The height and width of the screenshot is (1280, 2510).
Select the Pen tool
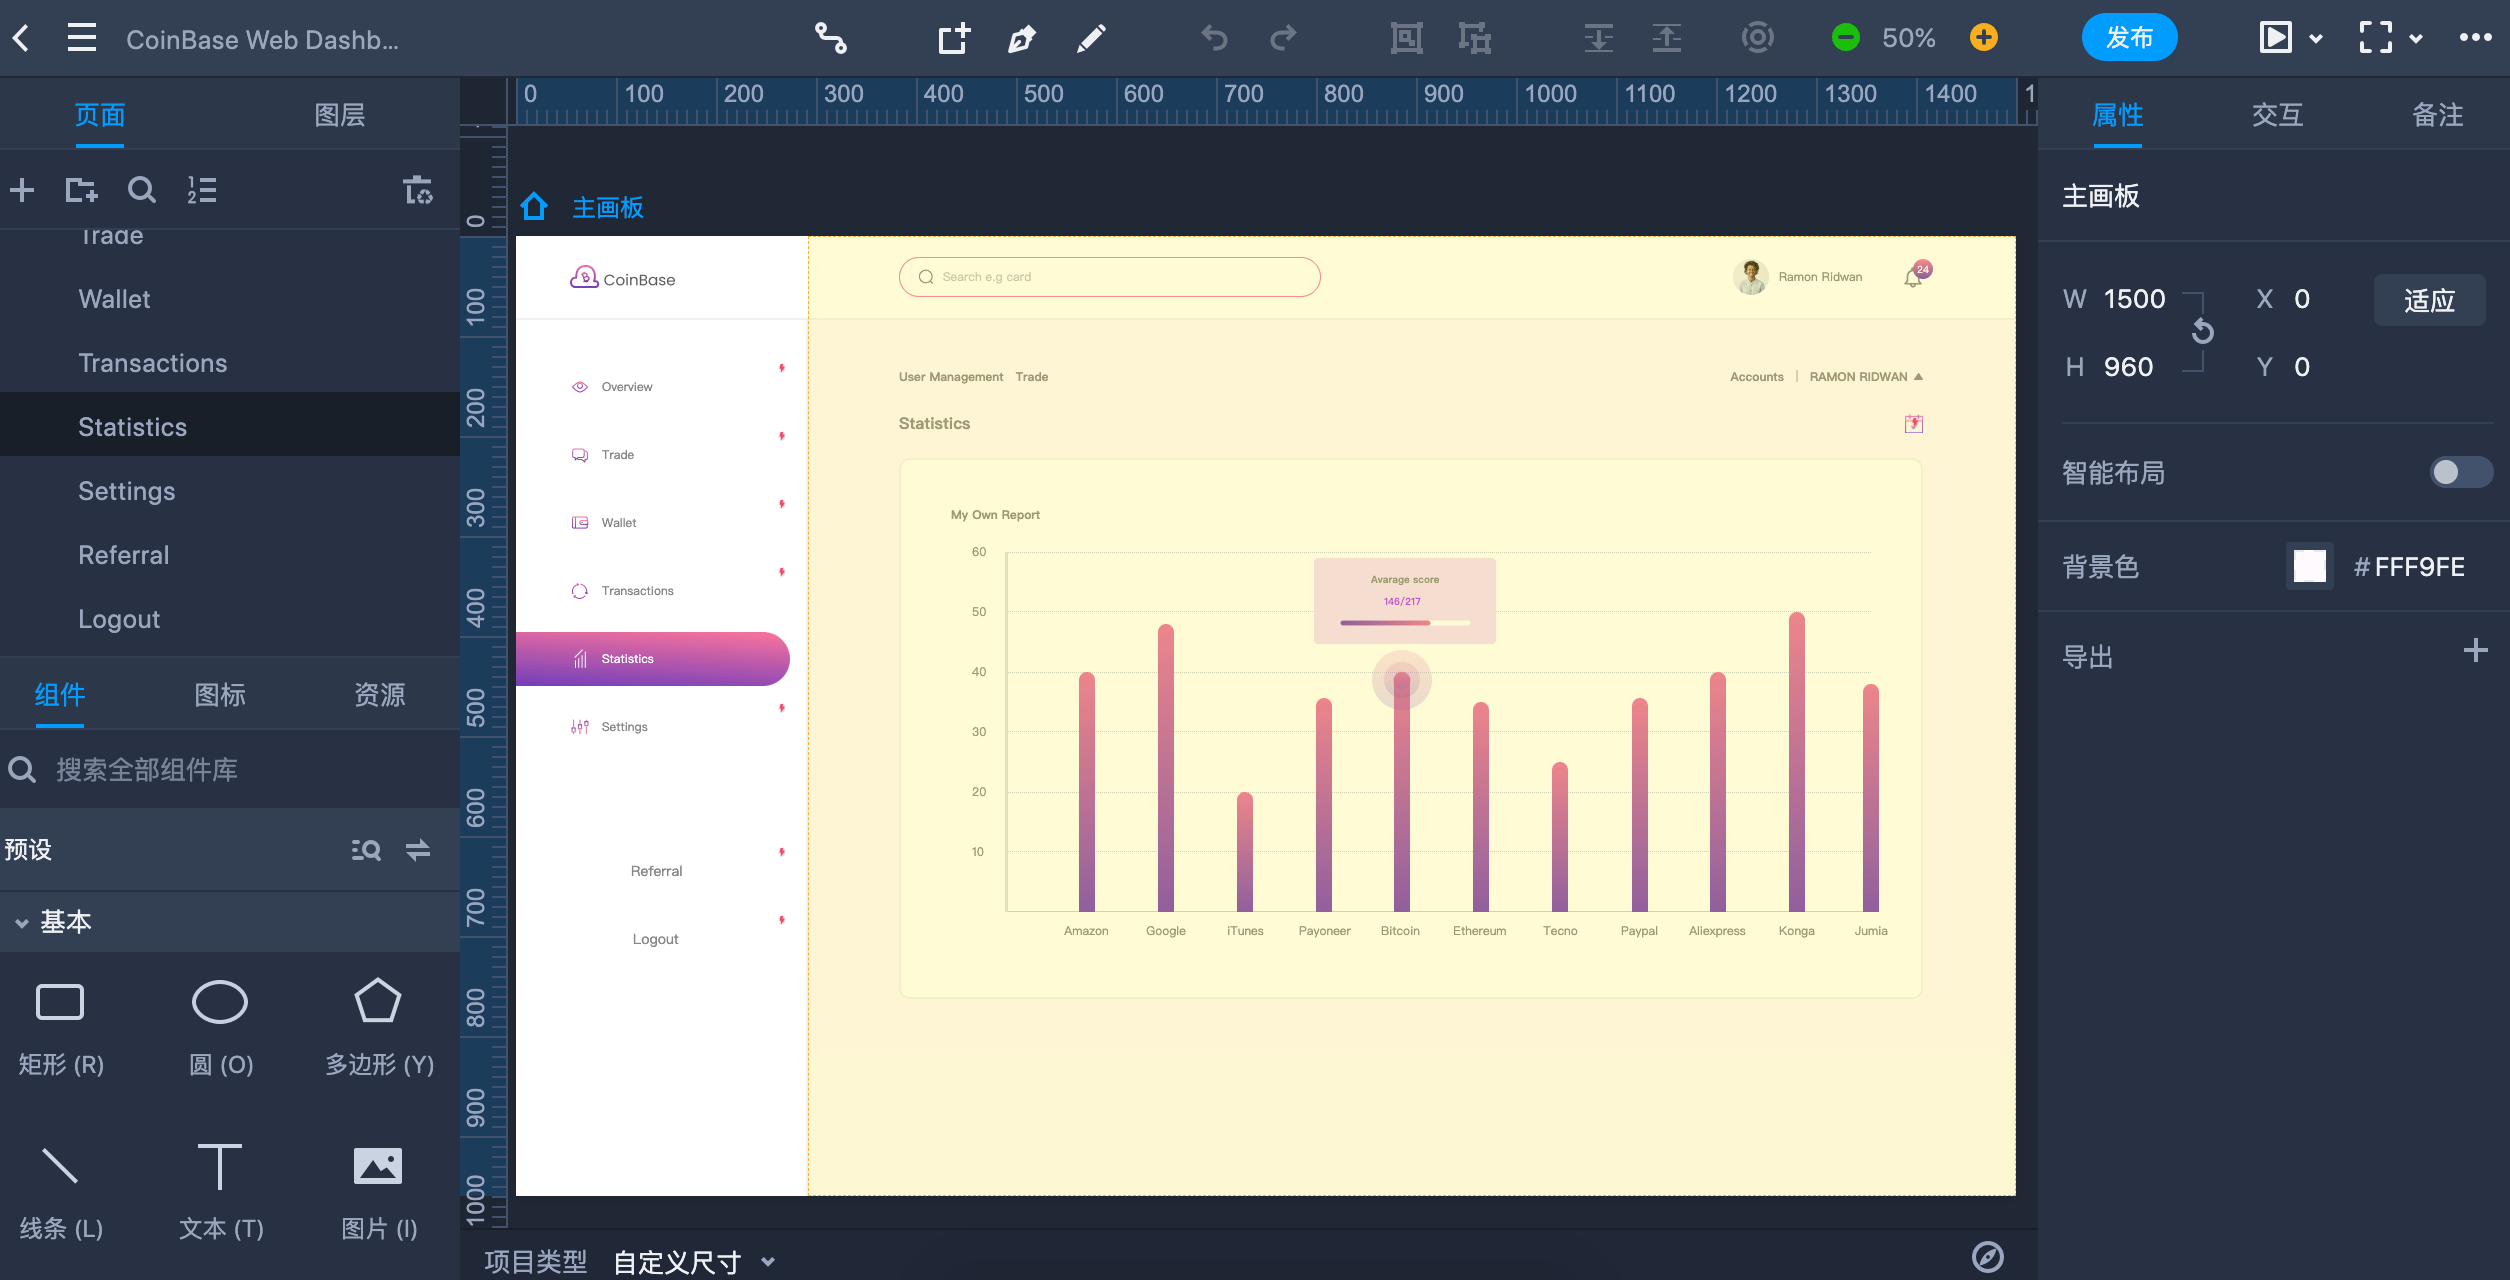1022,39
